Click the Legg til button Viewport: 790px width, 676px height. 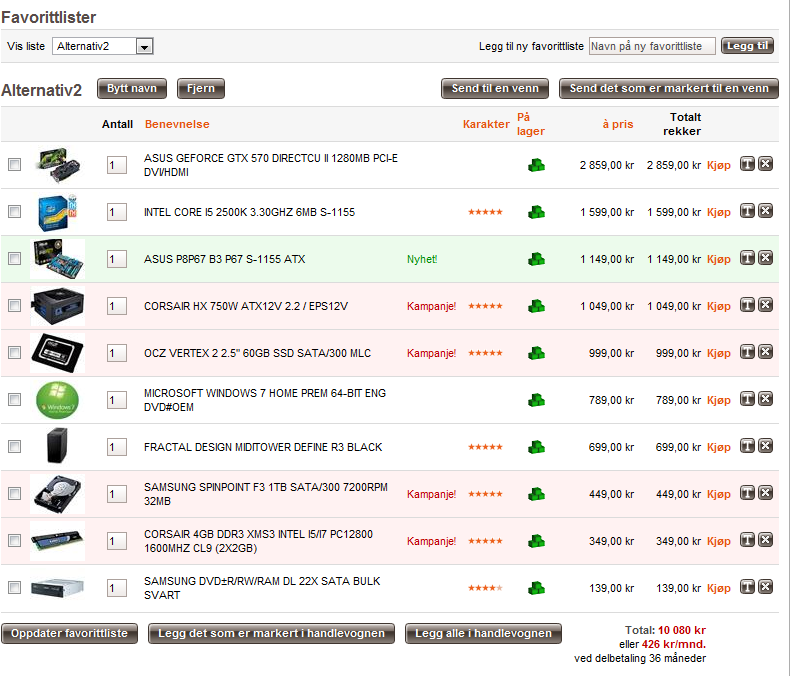coord(747,46)
